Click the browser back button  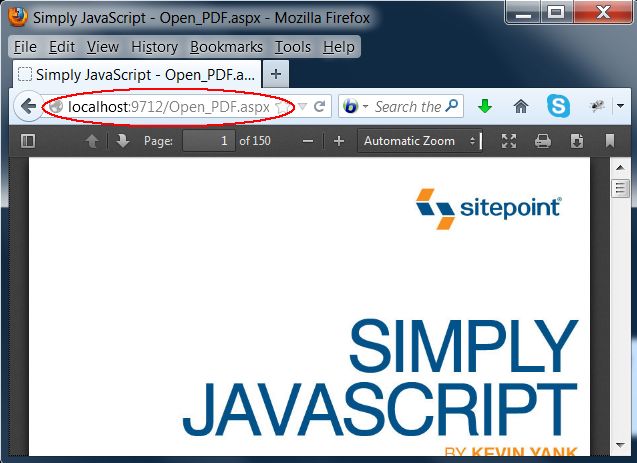click(28, 106)
